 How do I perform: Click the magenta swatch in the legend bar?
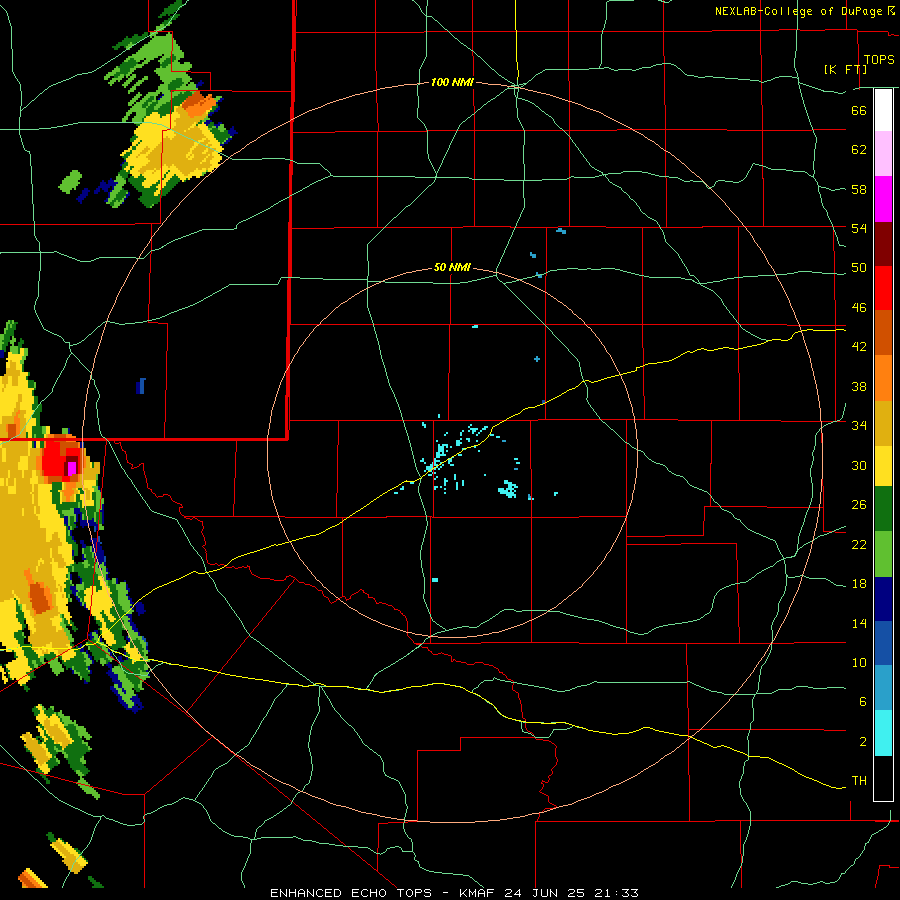point(883,199)
